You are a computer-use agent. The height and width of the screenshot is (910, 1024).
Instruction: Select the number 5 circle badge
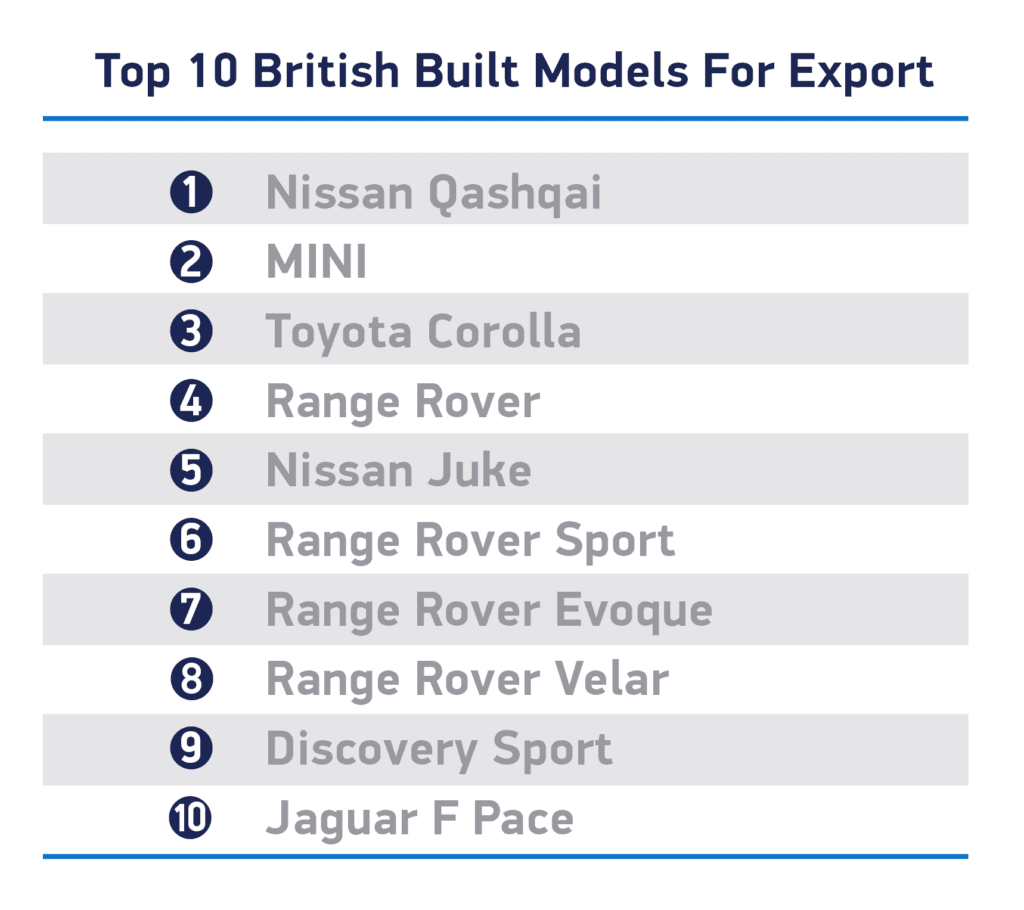[x=191, y=471]
